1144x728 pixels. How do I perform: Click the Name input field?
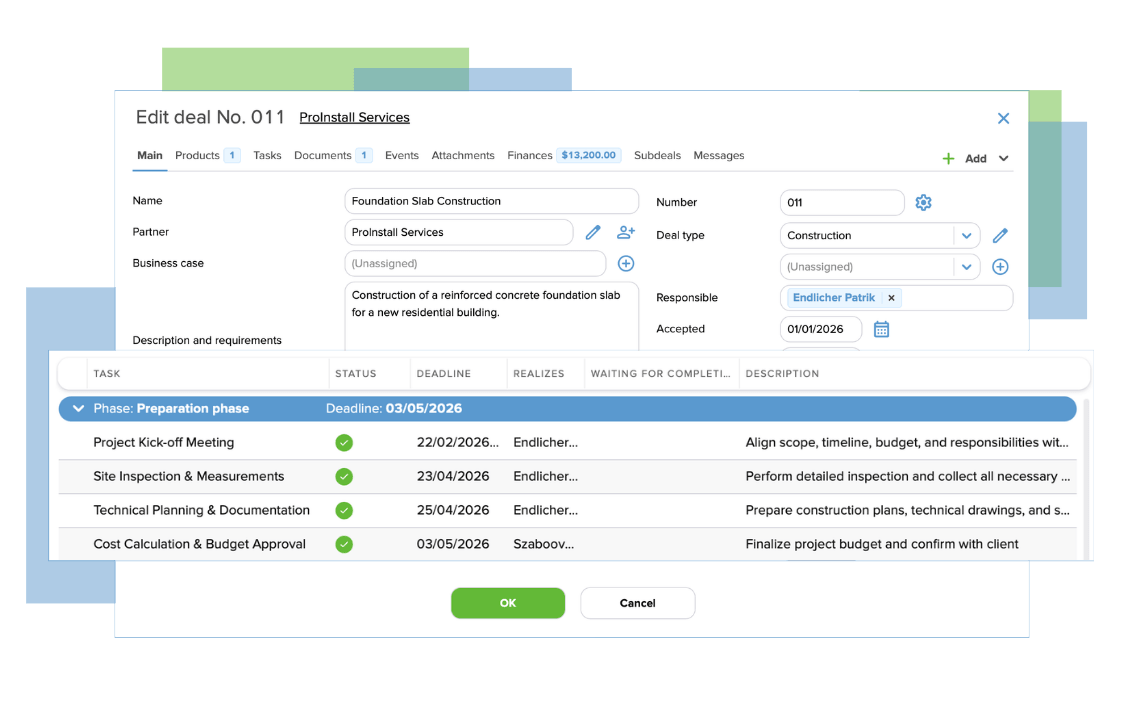[491, 200]
